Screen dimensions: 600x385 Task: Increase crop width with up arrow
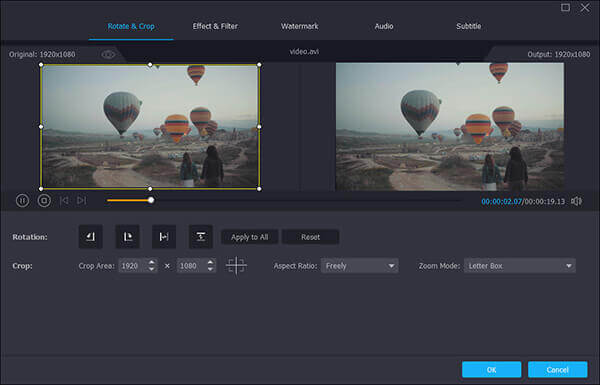pos(152,262)
